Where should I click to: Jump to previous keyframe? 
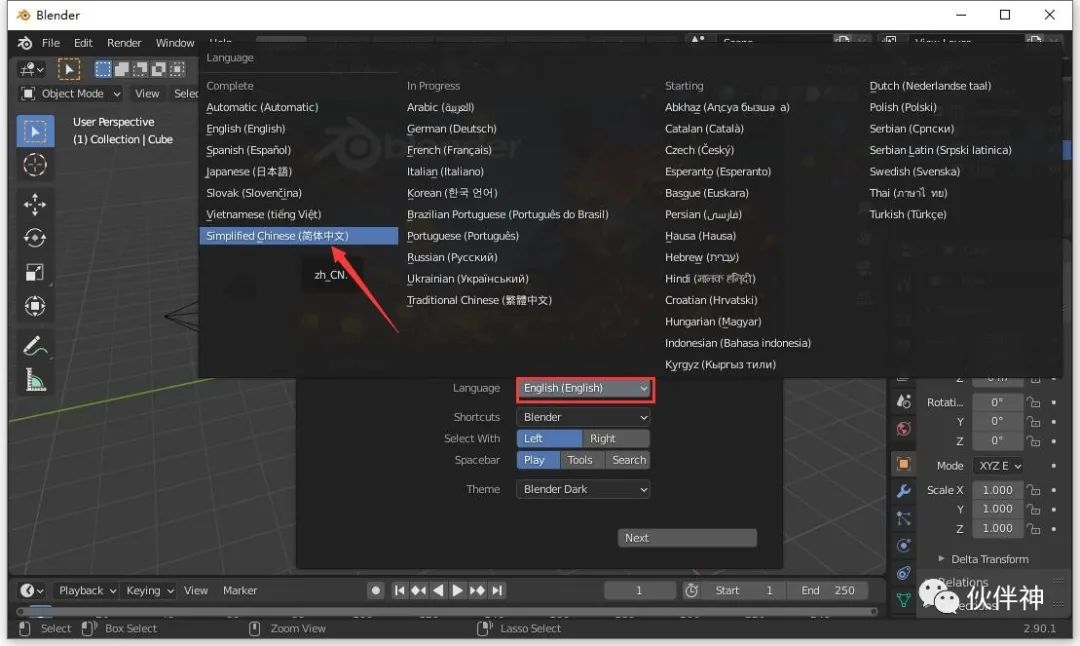click(418, 590)
